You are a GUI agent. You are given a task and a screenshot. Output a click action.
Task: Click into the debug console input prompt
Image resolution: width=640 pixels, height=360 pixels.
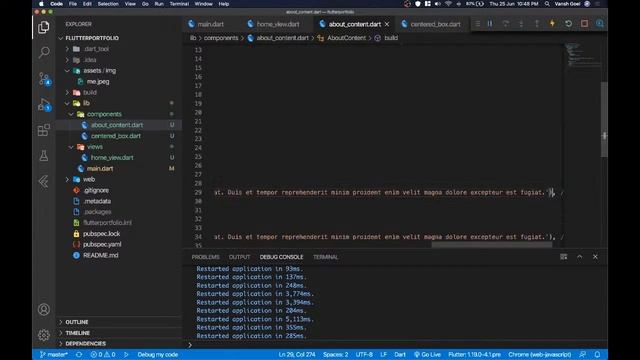tap(396, 345)
